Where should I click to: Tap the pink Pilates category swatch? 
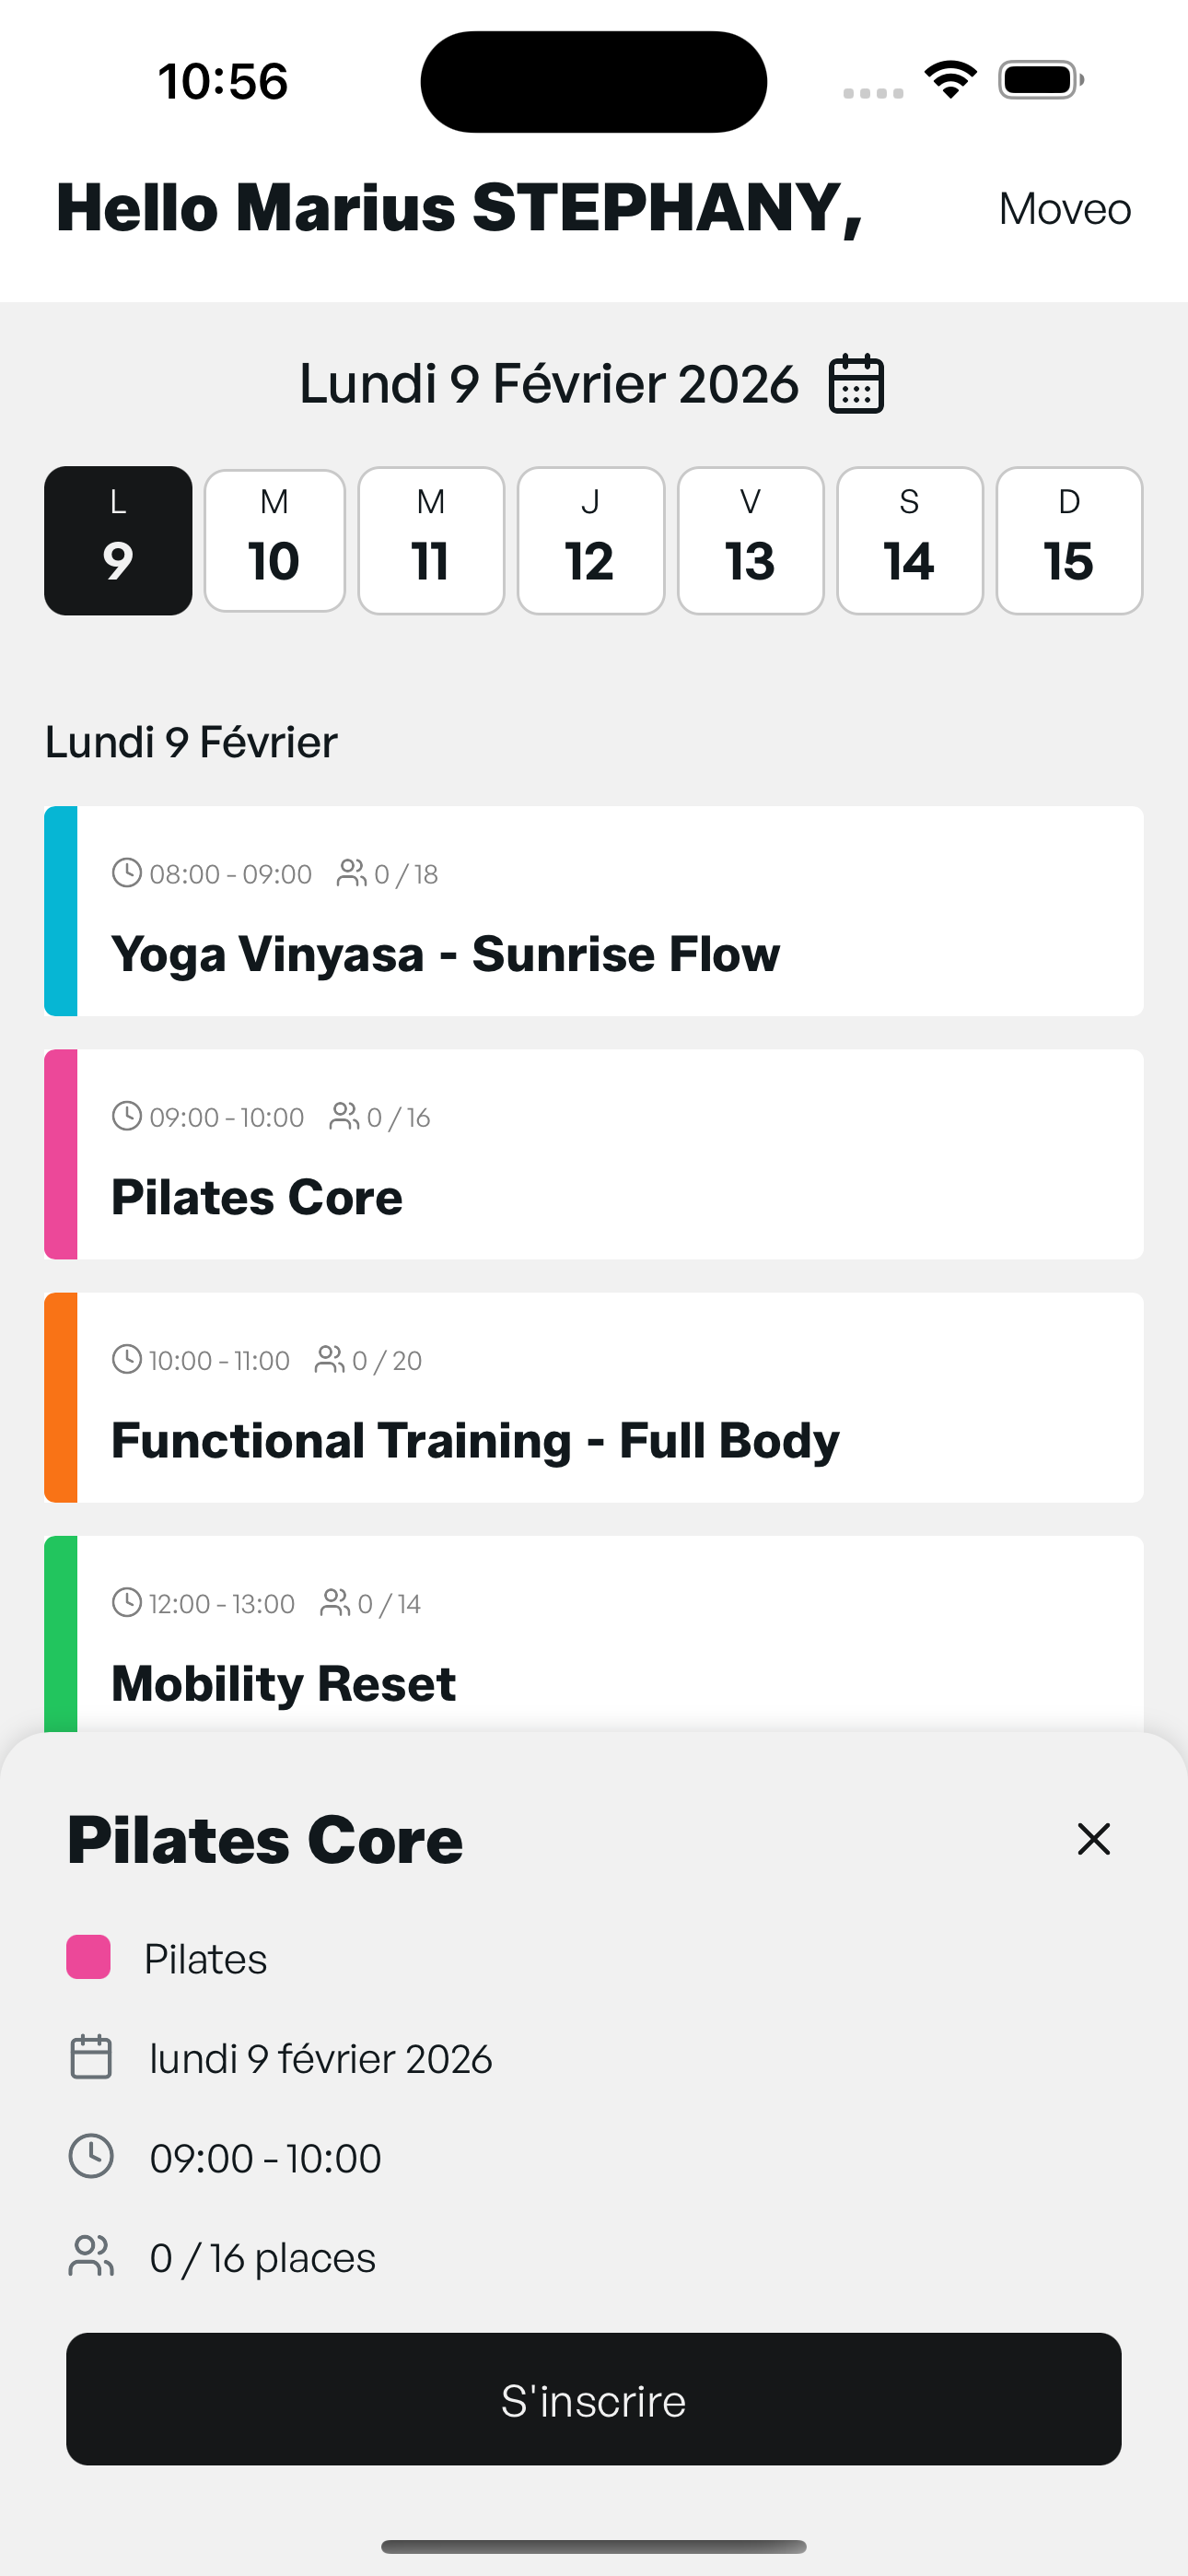pos(88,1957)
